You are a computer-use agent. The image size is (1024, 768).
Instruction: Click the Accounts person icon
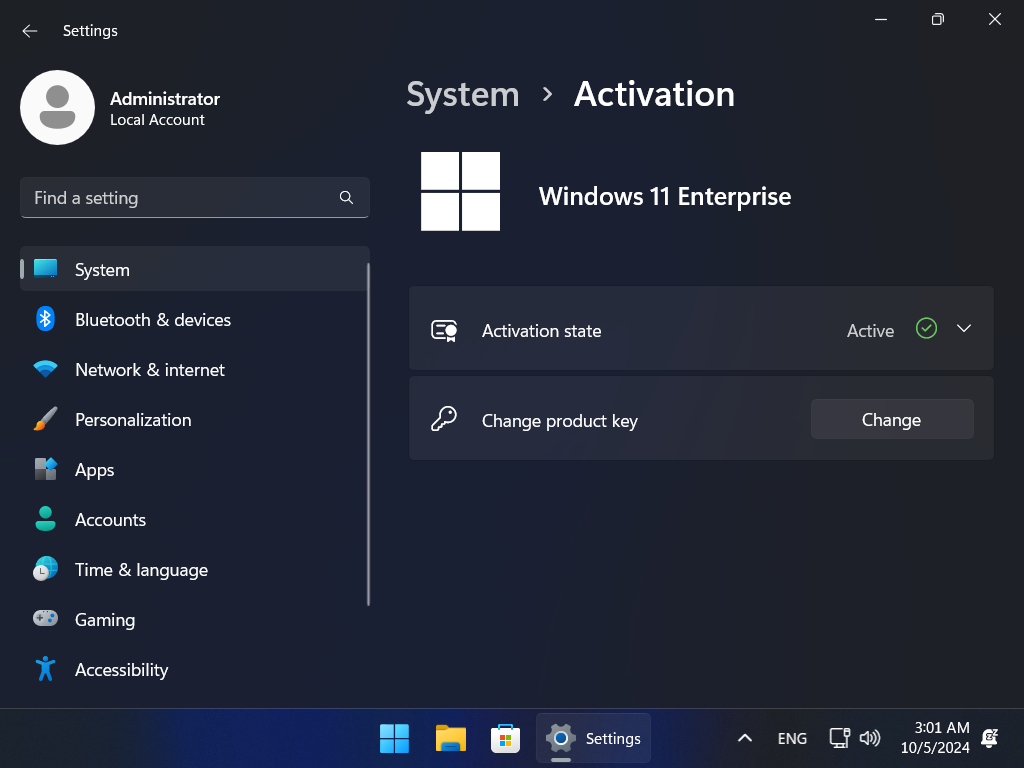click(45, 519)
